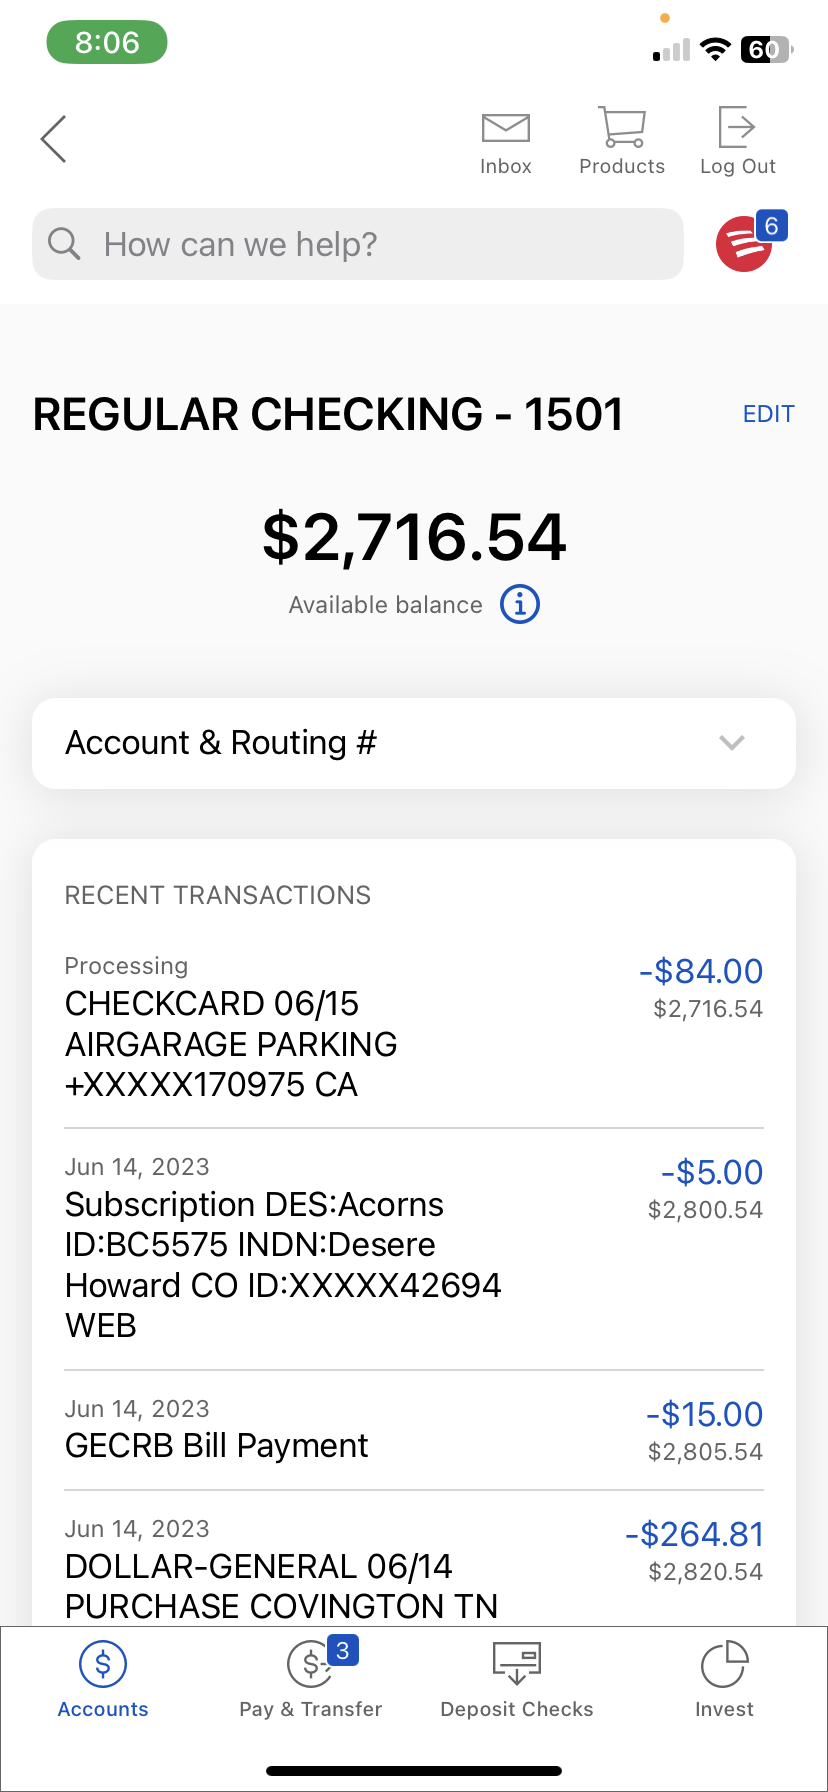The width and height of the screenshot is (828, 1792).
Task: Open the red flag notifications icon
Action: pyautogui.click(x=745, y=244)
